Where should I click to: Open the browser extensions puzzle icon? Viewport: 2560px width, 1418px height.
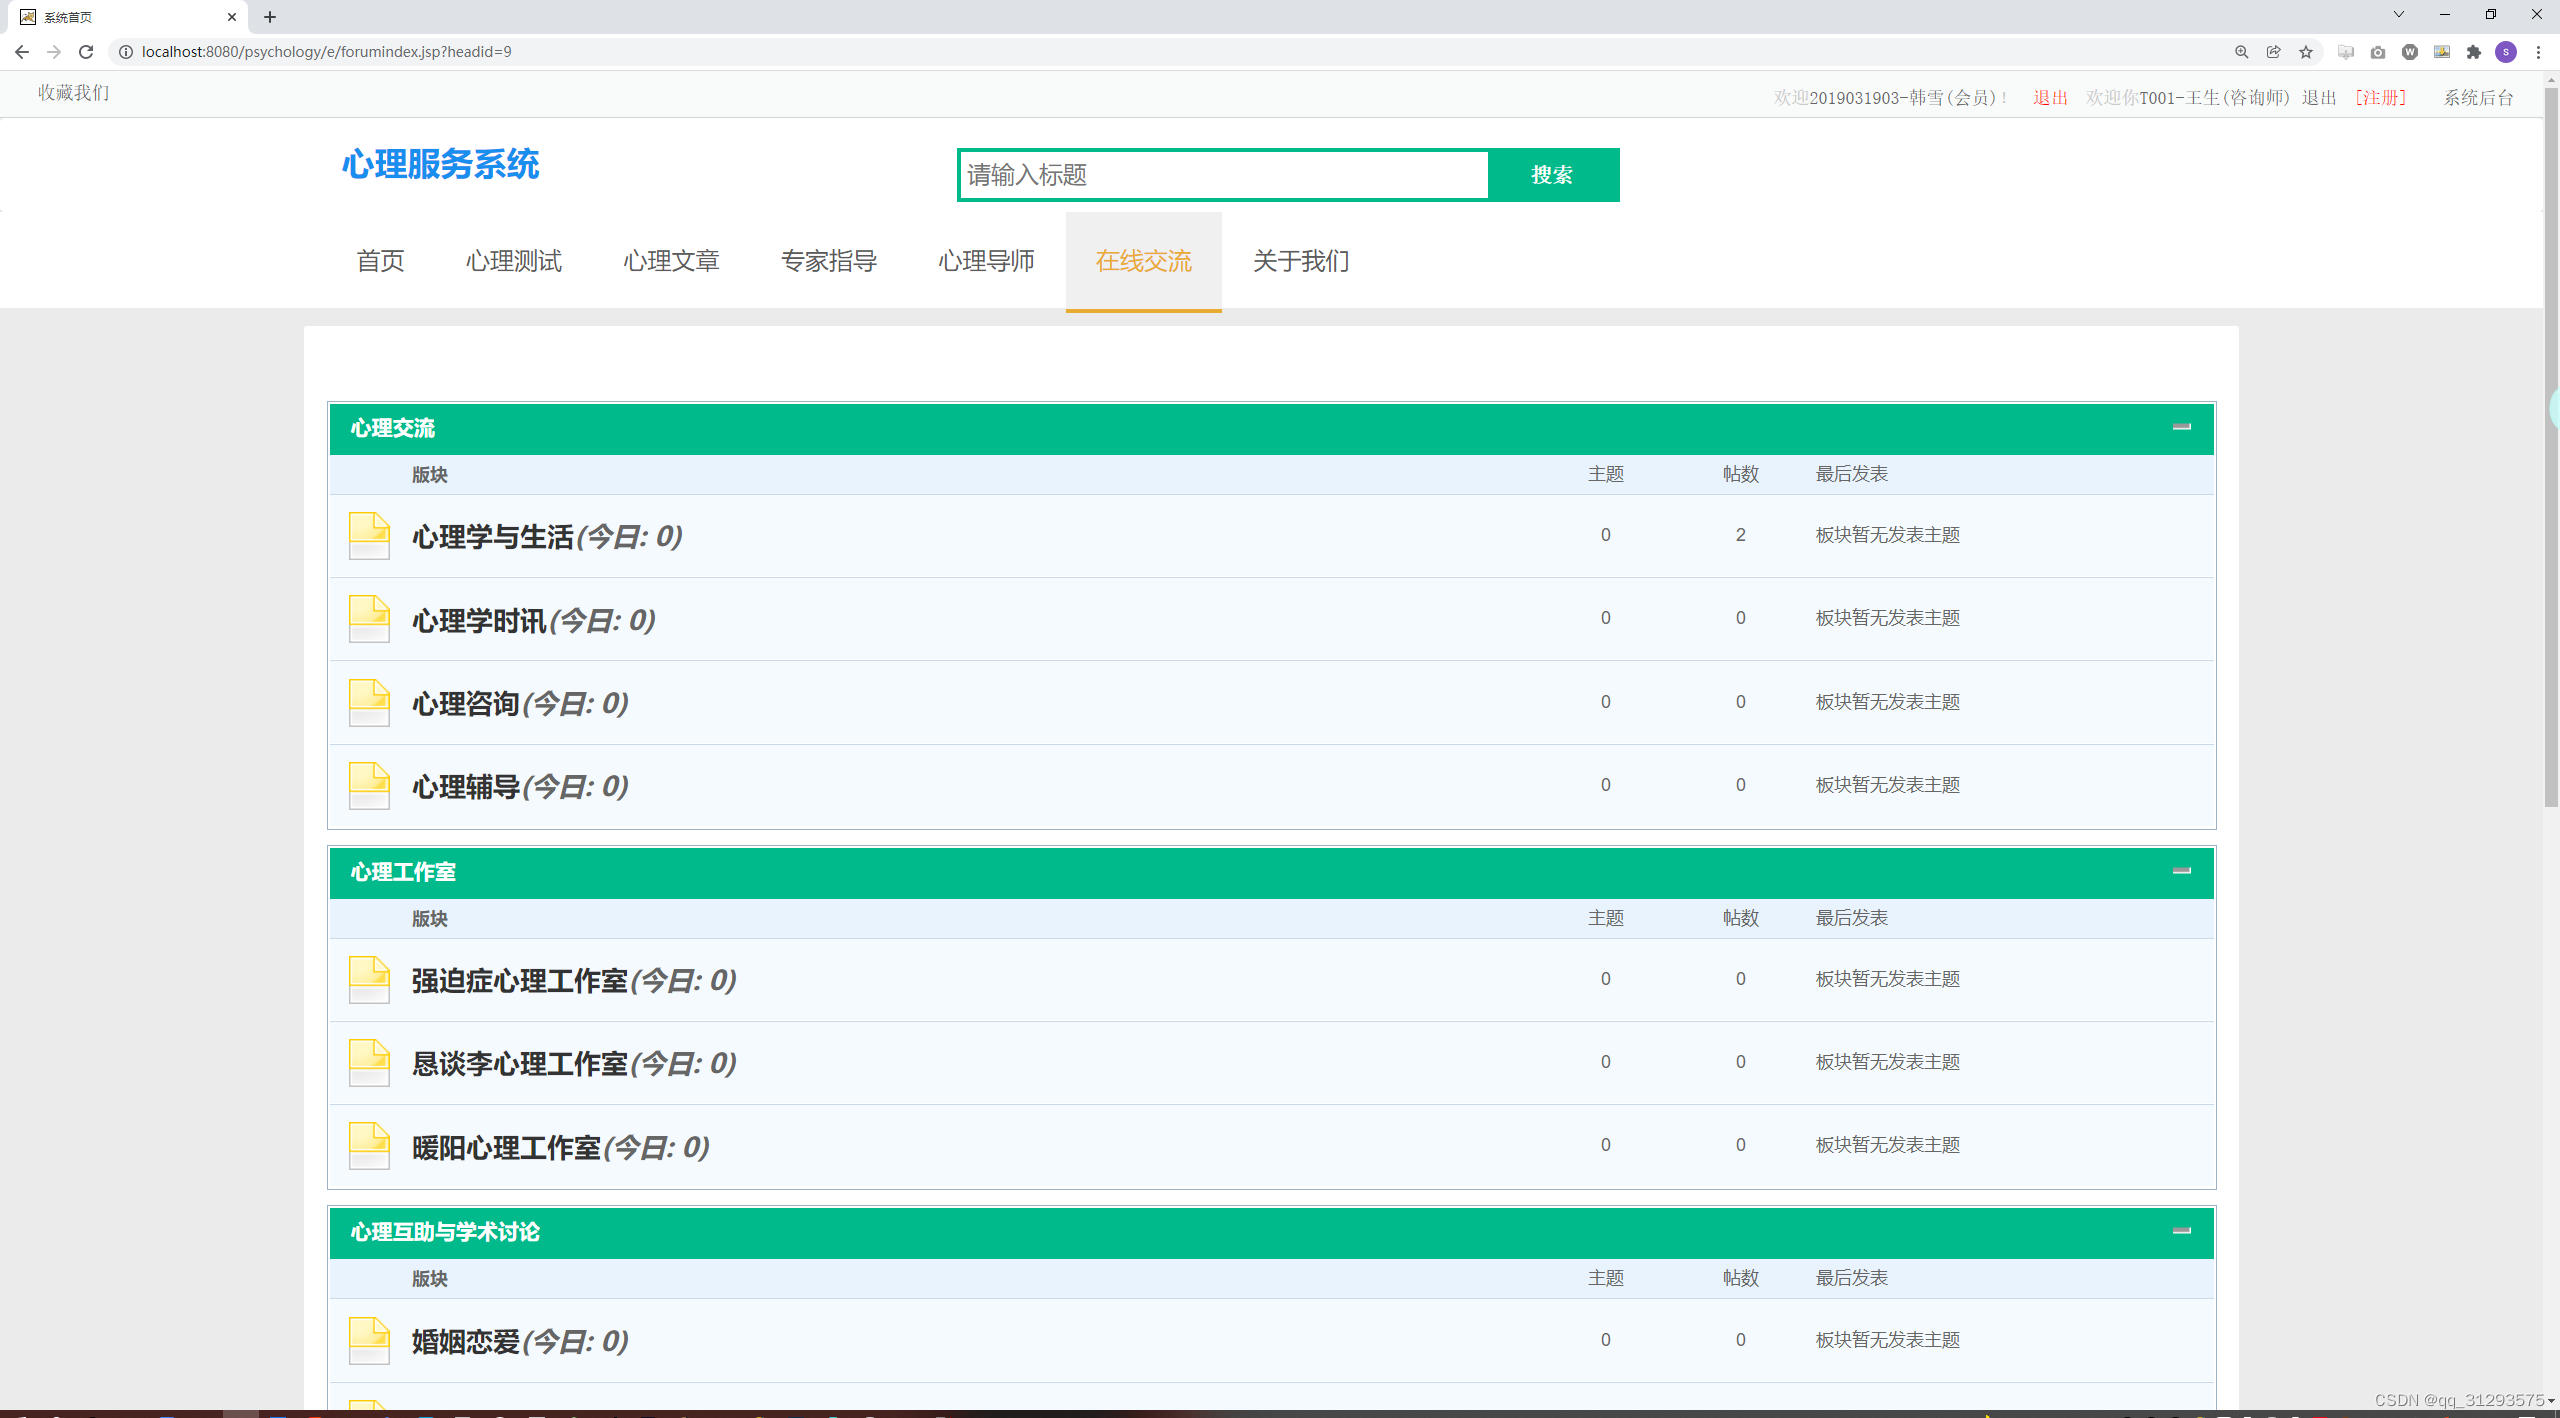pos(2474,52)
